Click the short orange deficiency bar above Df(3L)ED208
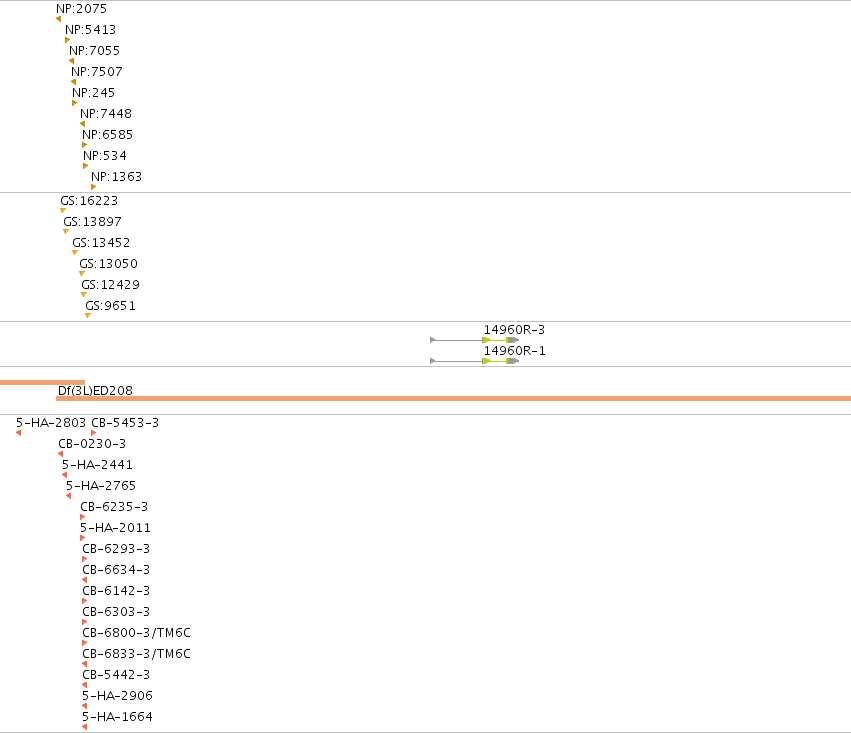Viewport: 851px width, 733px height. (x=42, y=383)
